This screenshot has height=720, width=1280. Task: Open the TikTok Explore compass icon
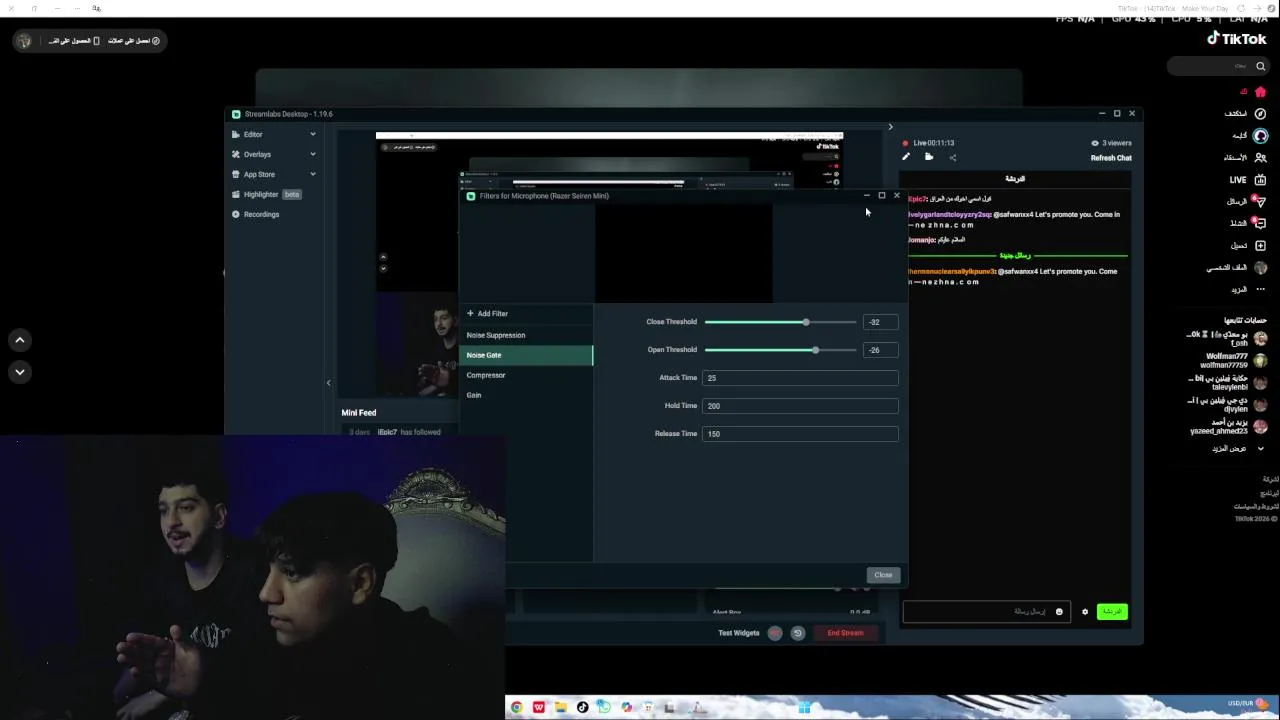1260,114
